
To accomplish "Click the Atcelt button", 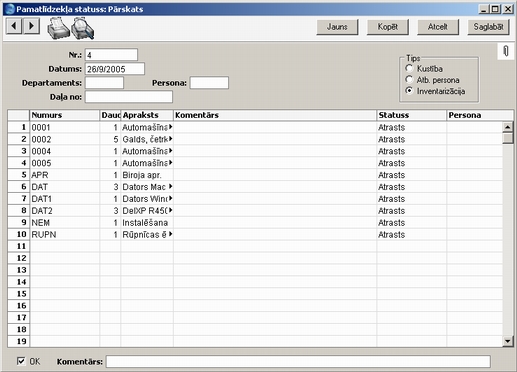I will 438,27.
